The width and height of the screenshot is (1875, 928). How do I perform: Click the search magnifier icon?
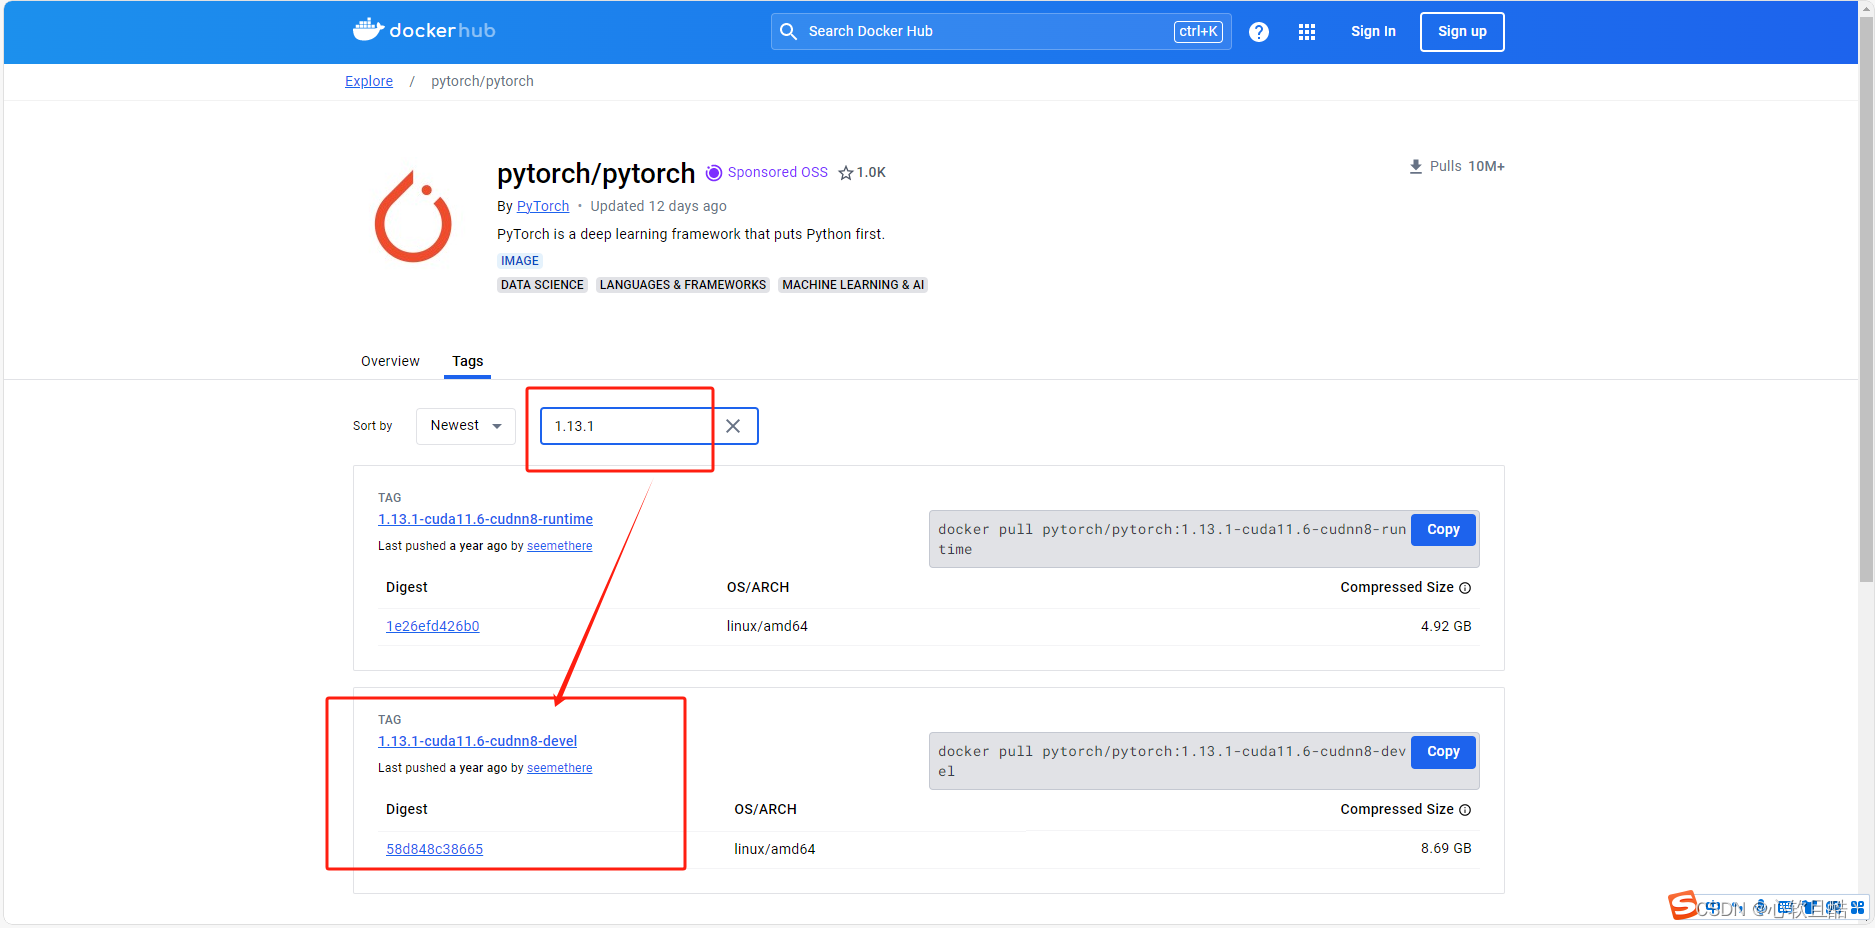788,31
